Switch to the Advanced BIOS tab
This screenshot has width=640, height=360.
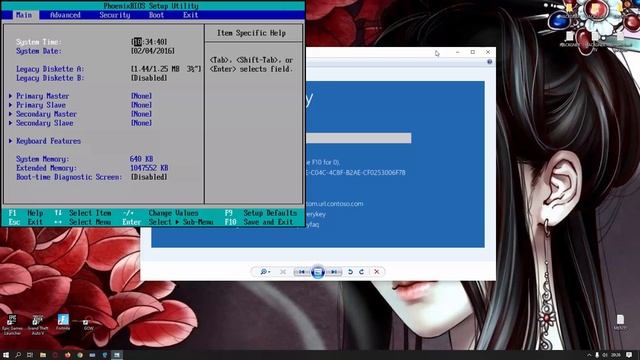pos(65,15)
